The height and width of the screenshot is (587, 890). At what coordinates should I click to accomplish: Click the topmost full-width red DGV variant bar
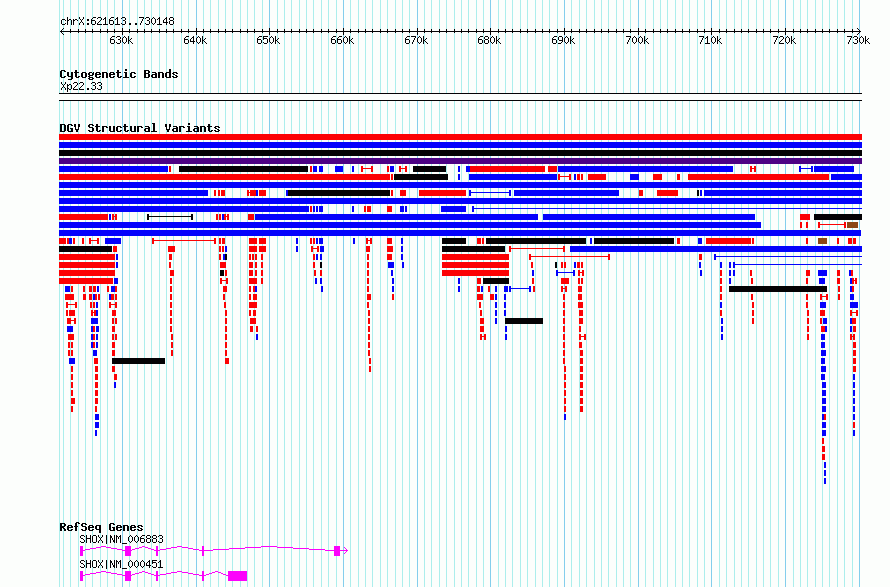(x=460, y=137)
